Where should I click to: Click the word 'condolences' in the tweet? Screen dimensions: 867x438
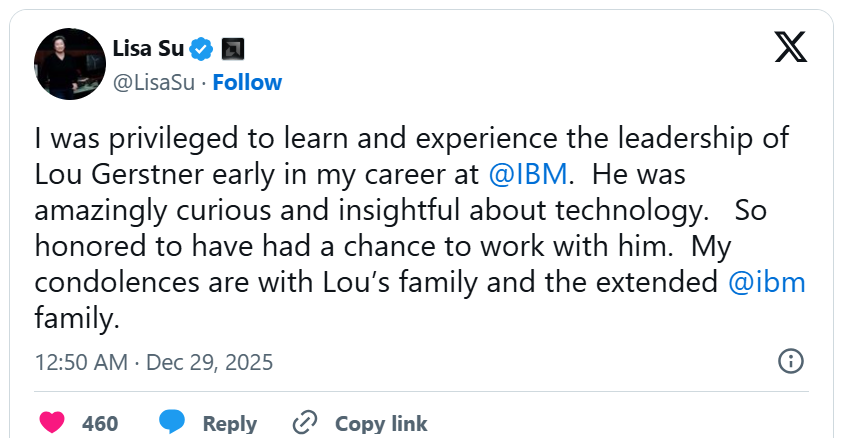click(120, 282)
